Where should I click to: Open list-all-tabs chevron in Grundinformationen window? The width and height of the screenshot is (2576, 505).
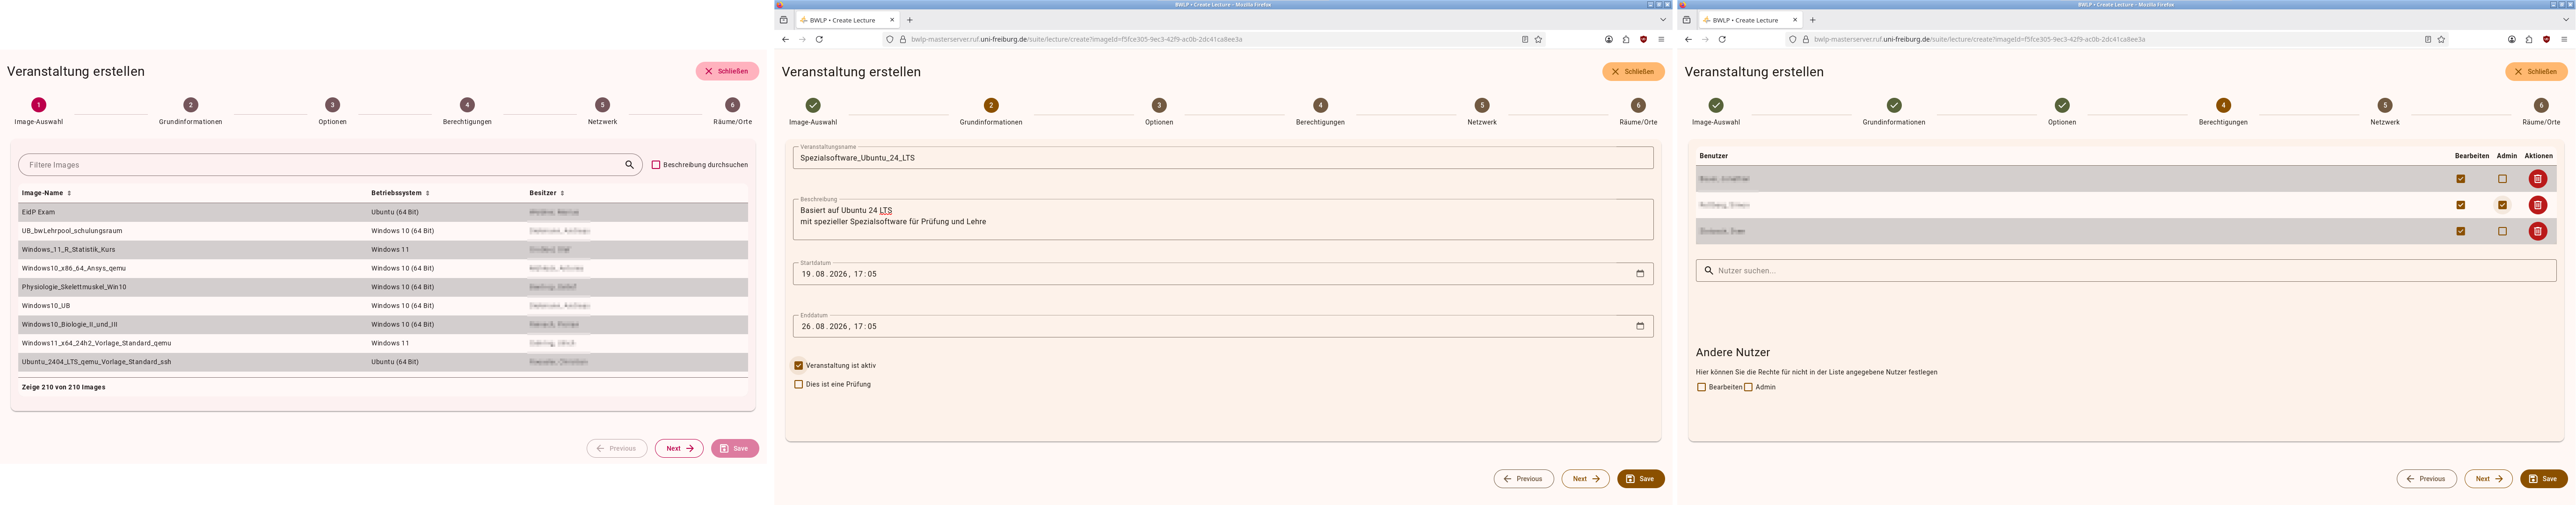tap(1663, 20)
